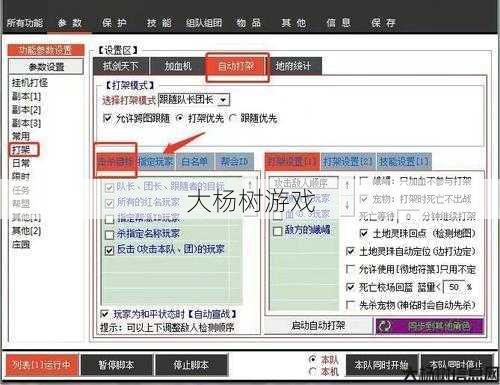Select 打架 in the sidebar list
The height and width of the screenshot is (385, 500).
click(21, 150)
